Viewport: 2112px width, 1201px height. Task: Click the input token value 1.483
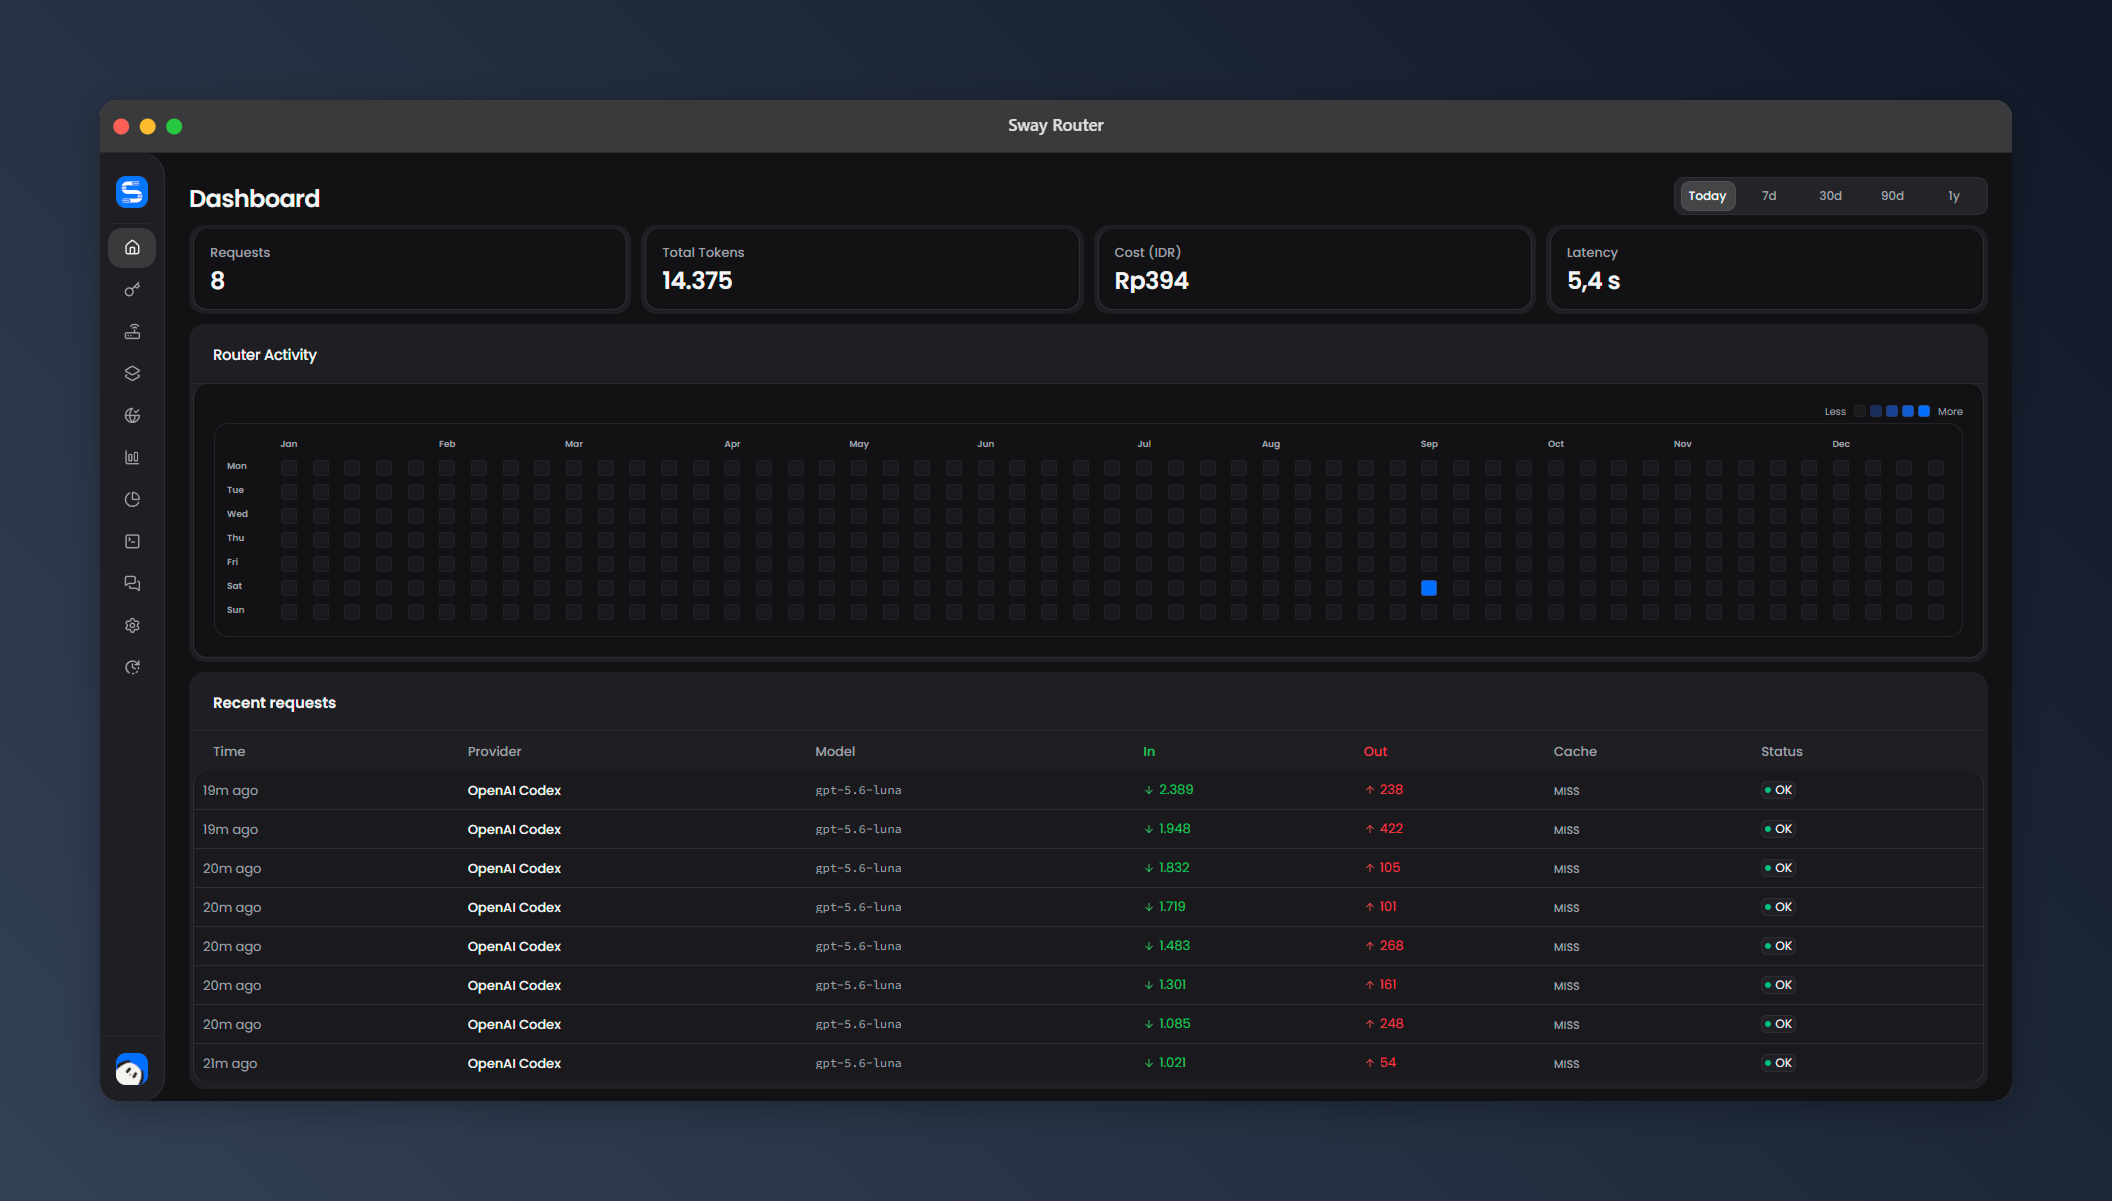pos(1174,946)
